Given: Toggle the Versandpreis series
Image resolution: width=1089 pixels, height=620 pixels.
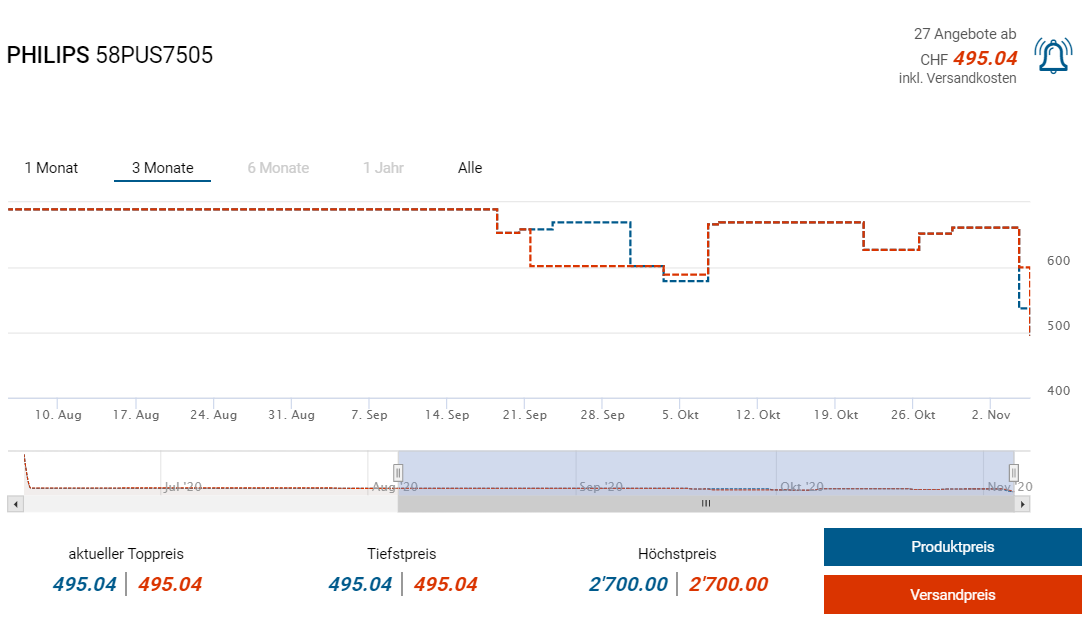Looking at the screenshot, I should tap(952, 594).
